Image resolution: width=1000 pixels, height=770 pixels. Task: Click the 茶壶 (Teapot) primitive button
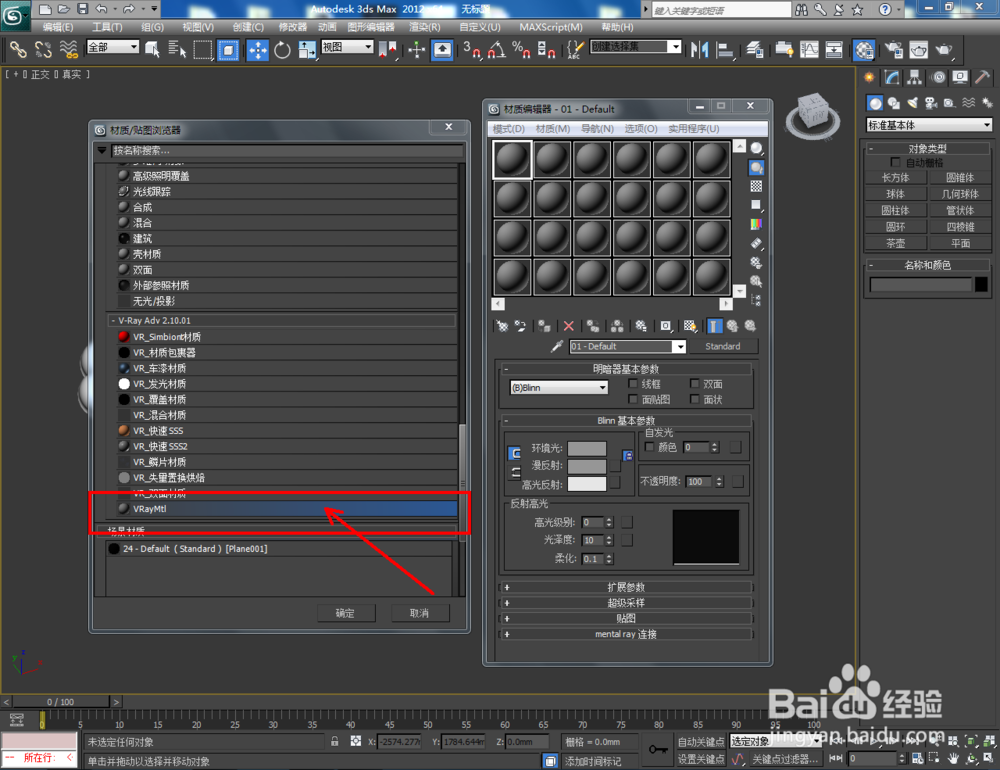(895, 244)
